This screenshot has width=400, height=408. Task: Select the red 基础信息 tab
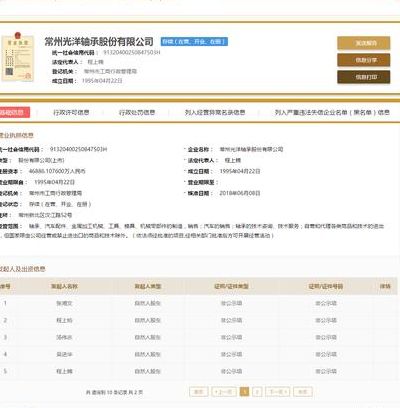[x=13, y=112]
